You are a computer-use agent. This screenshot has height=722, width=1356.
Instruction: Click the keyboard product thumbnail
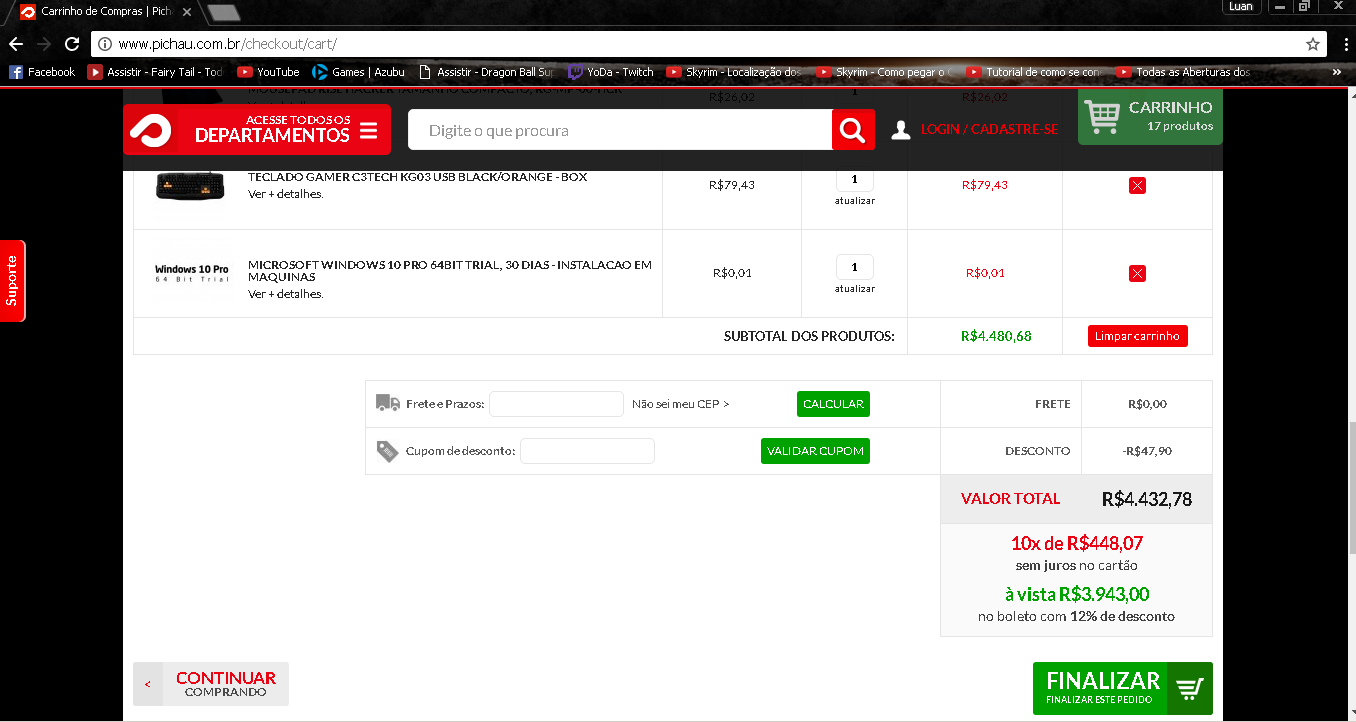click(190, 186)
